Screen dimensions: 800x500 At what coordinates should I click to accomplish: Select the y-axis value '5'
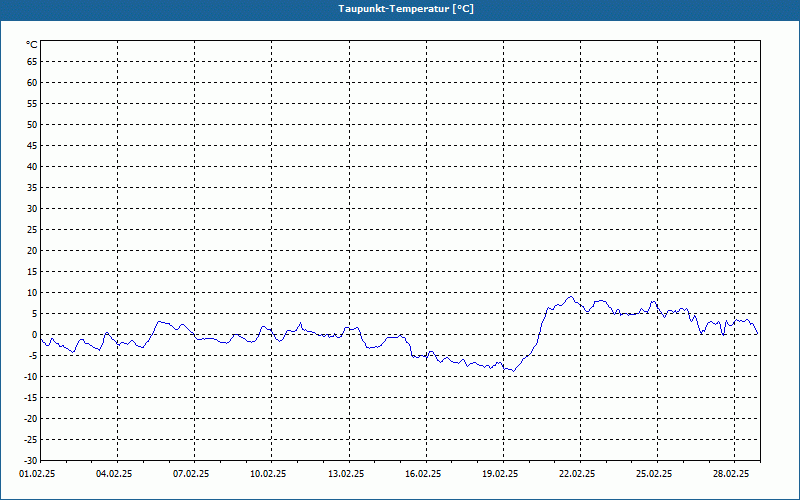pyautogui.click(x=35, y=314)
